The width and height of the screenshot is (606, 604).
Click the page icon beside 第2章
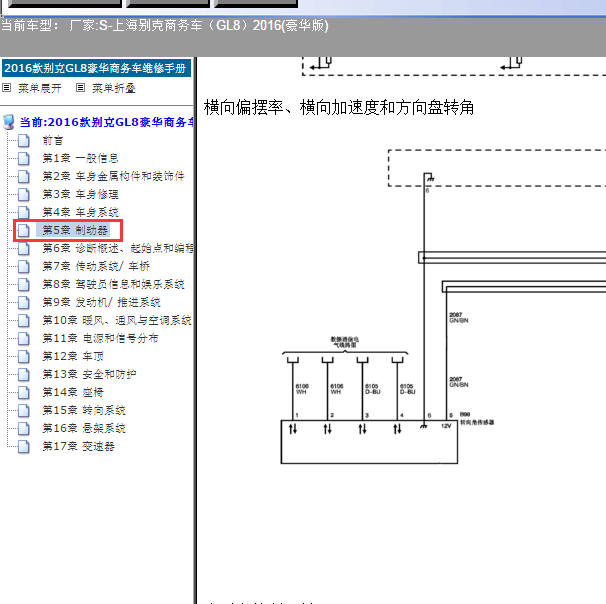pos(24,177)
